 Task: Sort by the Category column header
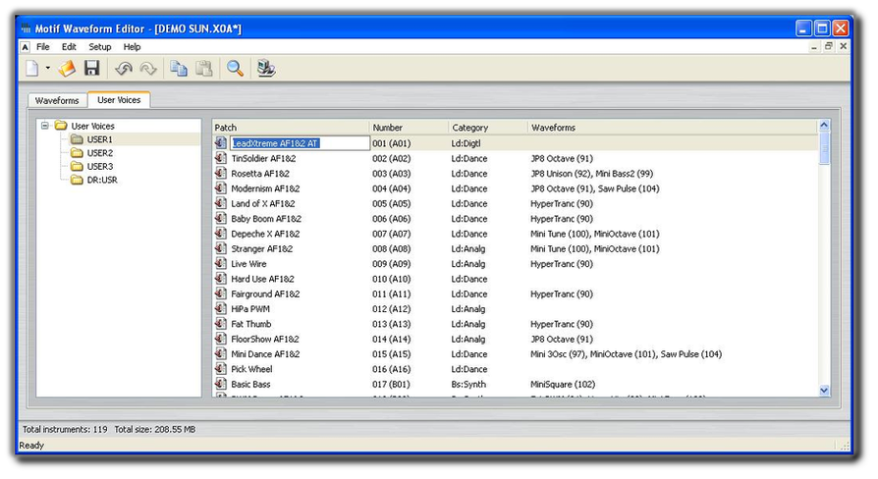tap(488, 128)
